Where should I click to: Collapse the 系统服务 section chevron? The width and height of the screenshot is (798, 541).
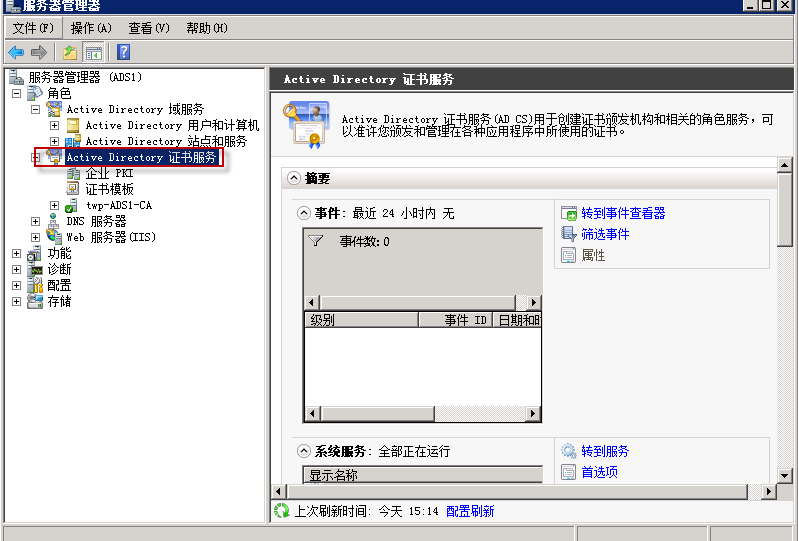pos(304,451)
